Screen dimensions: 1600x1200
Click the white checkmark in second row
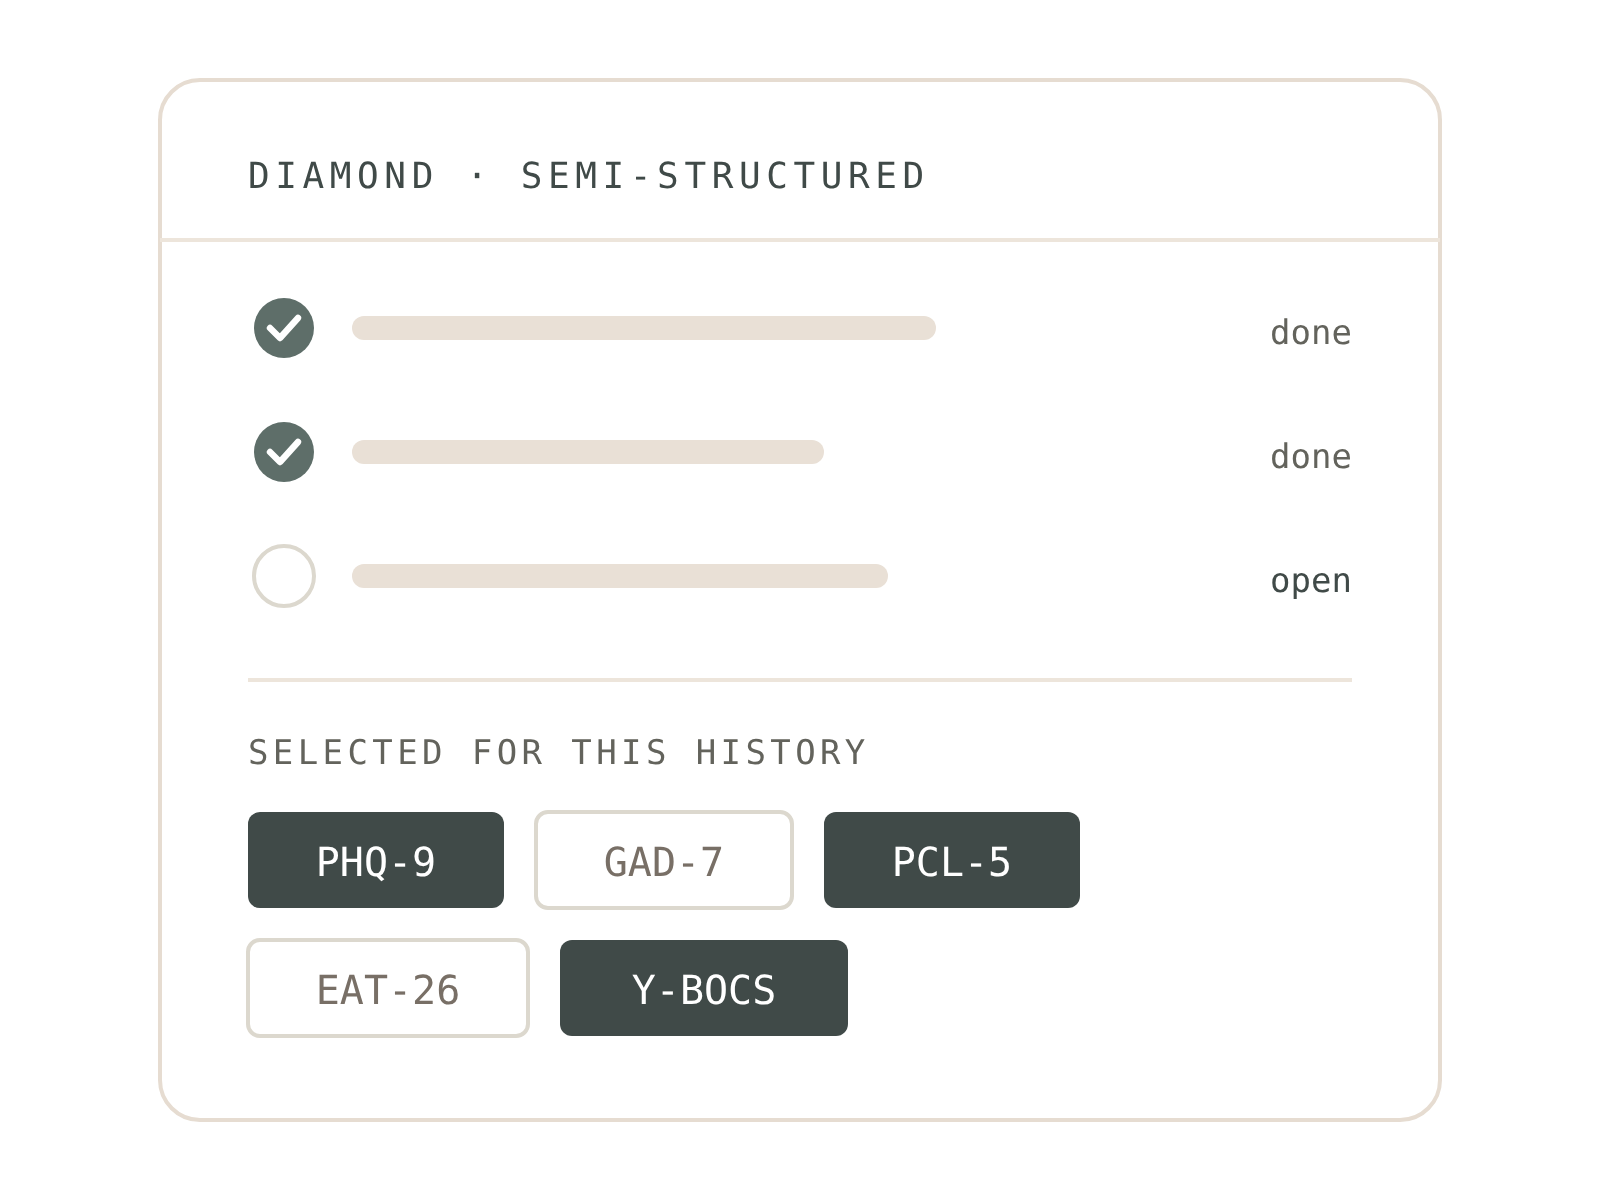(284, 452)
